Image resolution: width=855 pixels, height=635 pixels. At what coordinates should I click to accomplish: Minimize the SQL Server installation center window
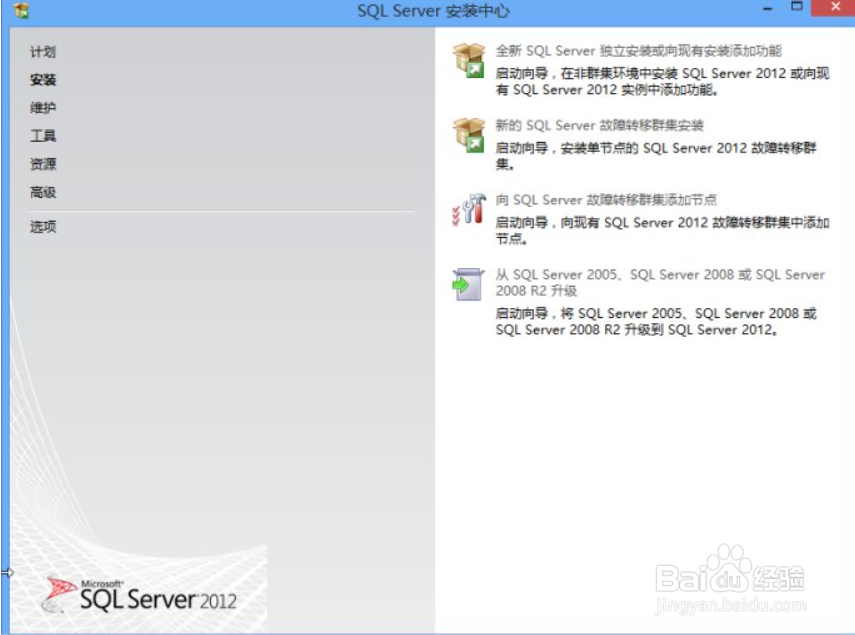coord(767,8)
